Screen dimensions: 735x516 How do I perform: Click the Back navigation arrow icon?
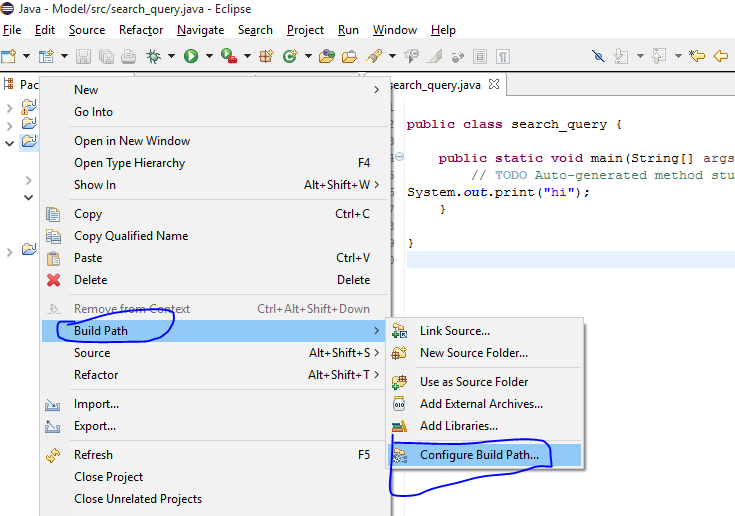[x=721, y=56]
